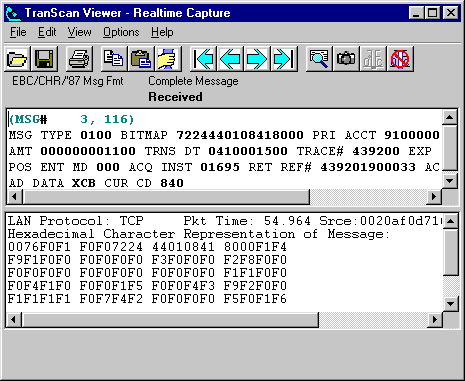Viewport: 465px width, 381px height.
Task: Click the grayed-out scale icon
Action: pos(373,59)
